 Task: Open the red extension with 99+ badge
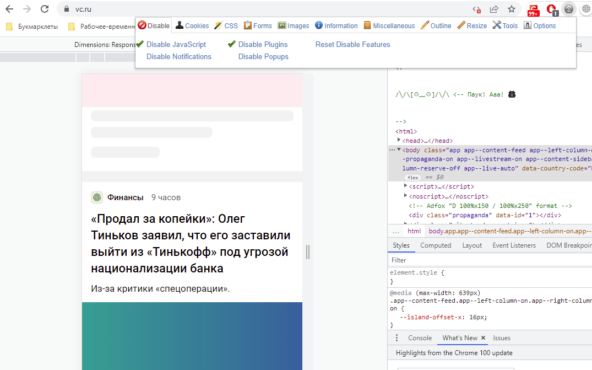533,10
